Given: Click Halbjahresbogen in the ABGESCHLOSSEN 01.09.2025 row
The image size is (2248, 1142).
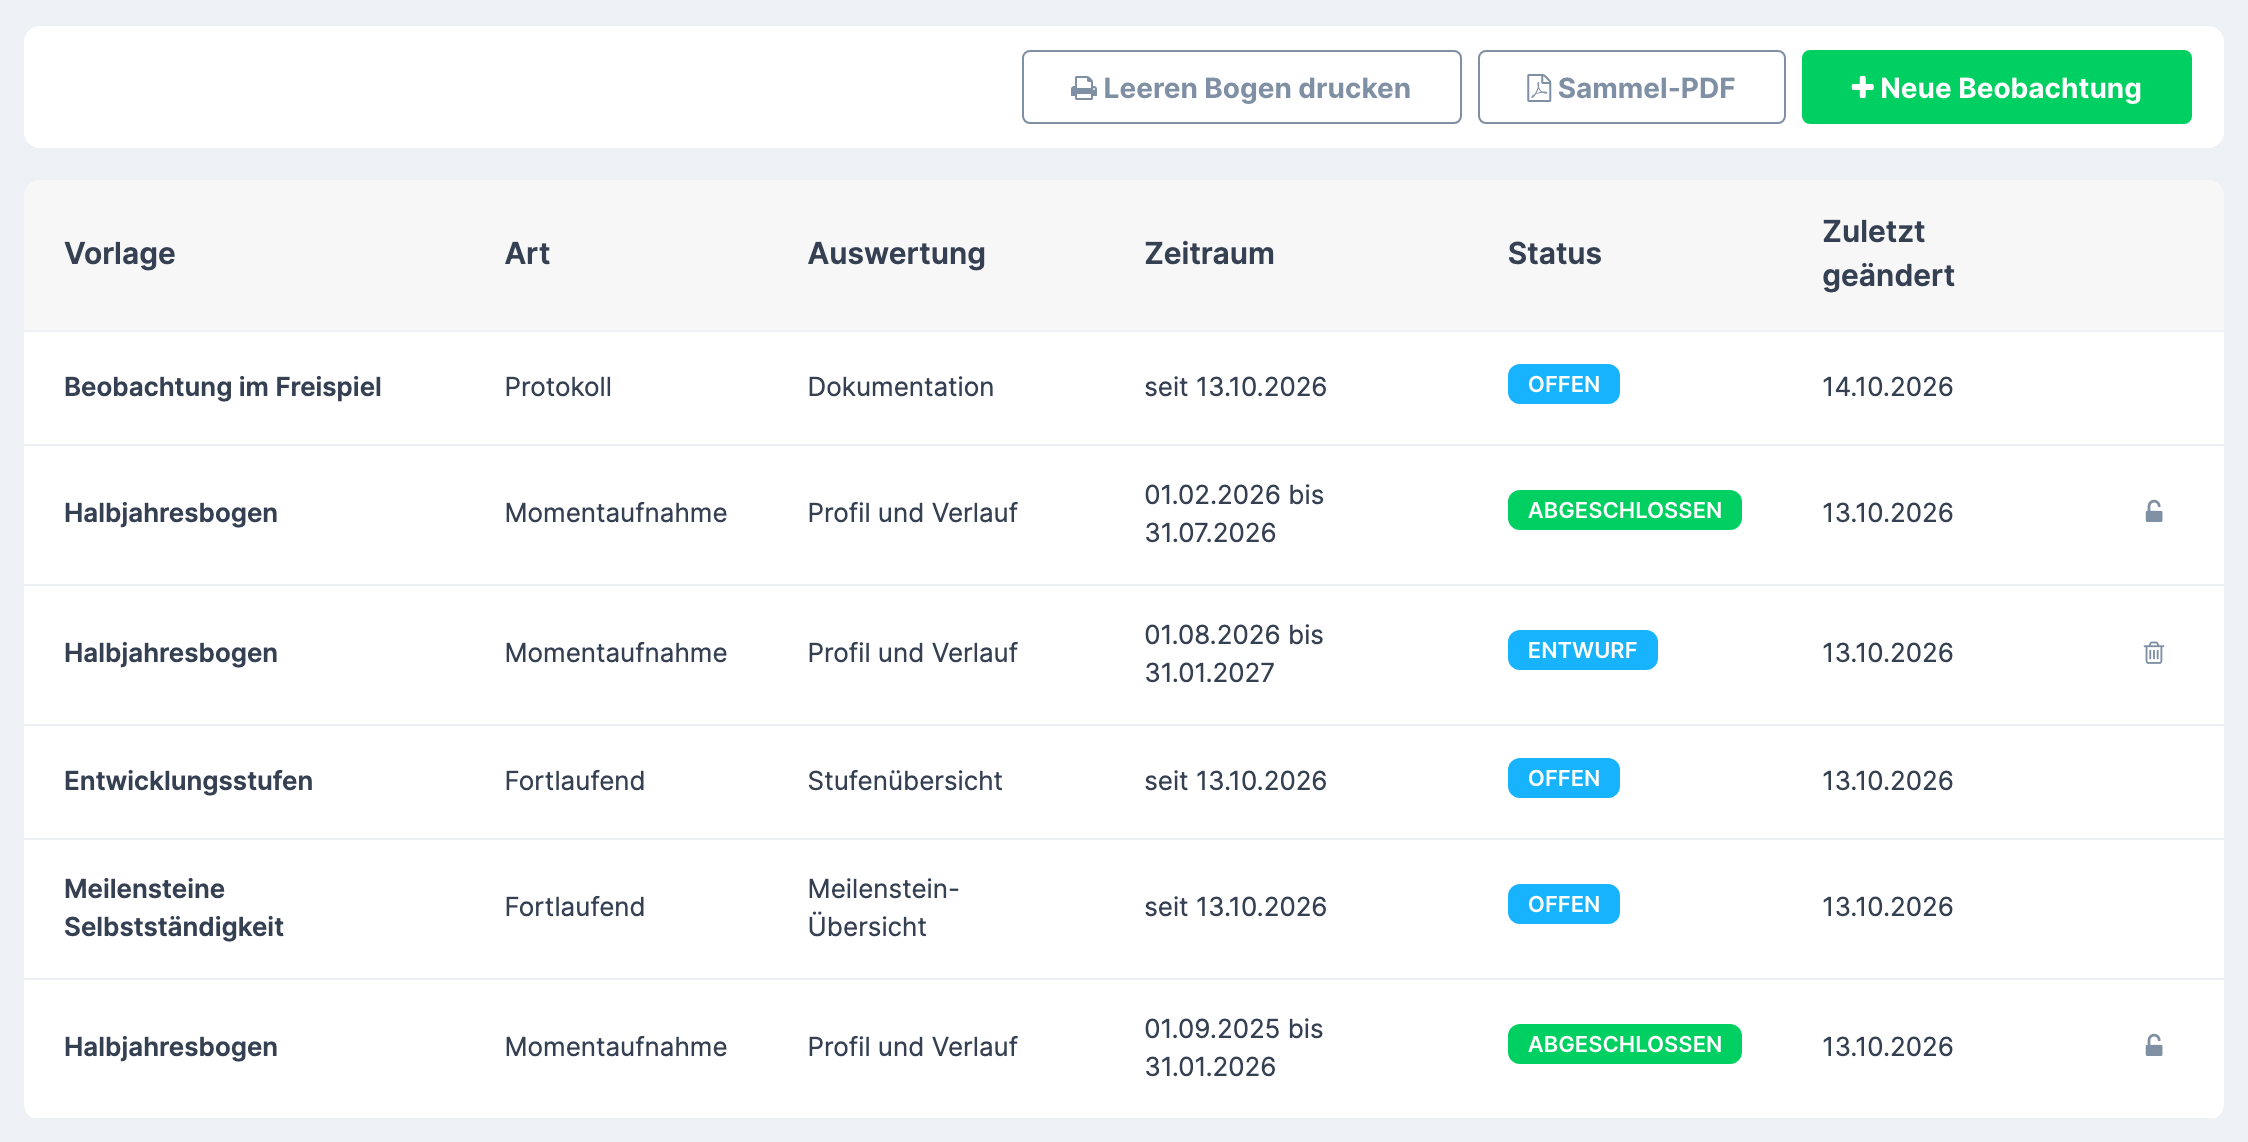Looking at the screenshot, I should (x=171, y=1047).
